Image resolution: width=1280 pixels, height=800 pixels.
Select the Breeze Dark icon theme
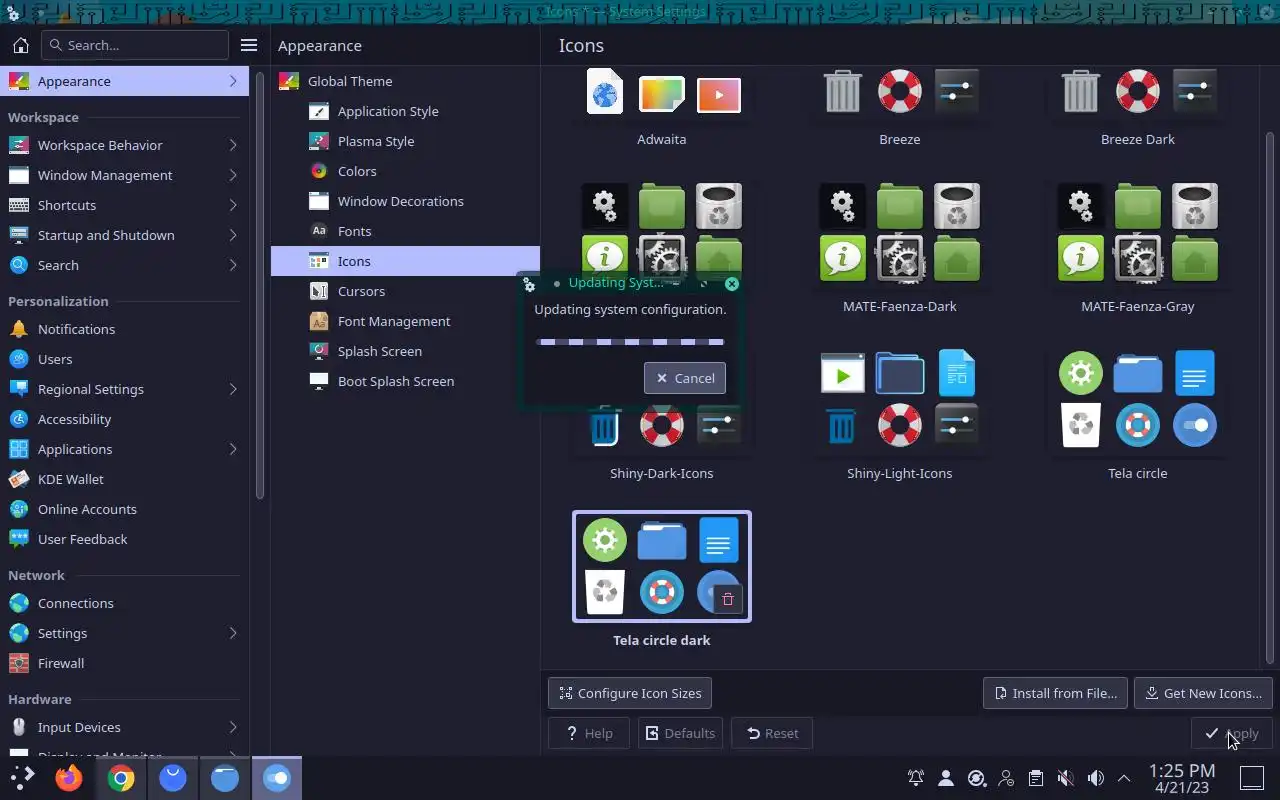1138,108
